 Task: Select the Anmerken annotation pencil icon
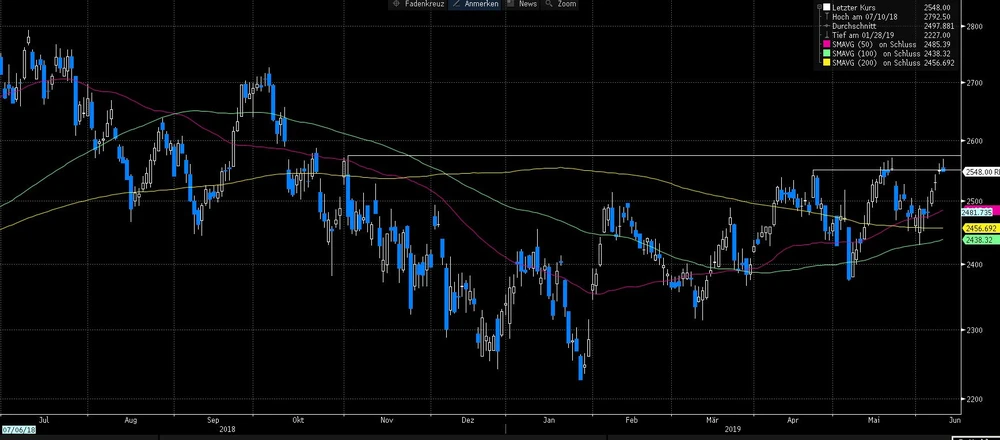(x=457, y=5)
